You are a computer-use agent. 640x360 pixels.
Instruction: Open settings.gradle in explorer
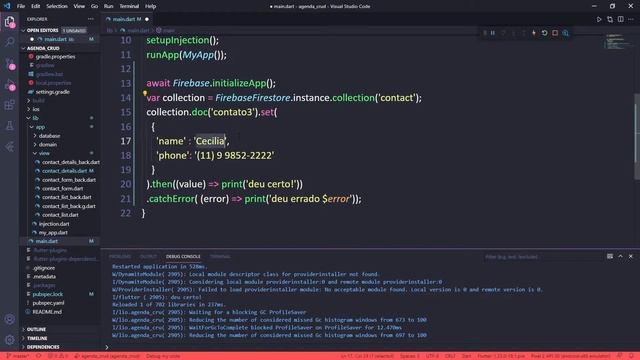52,92
